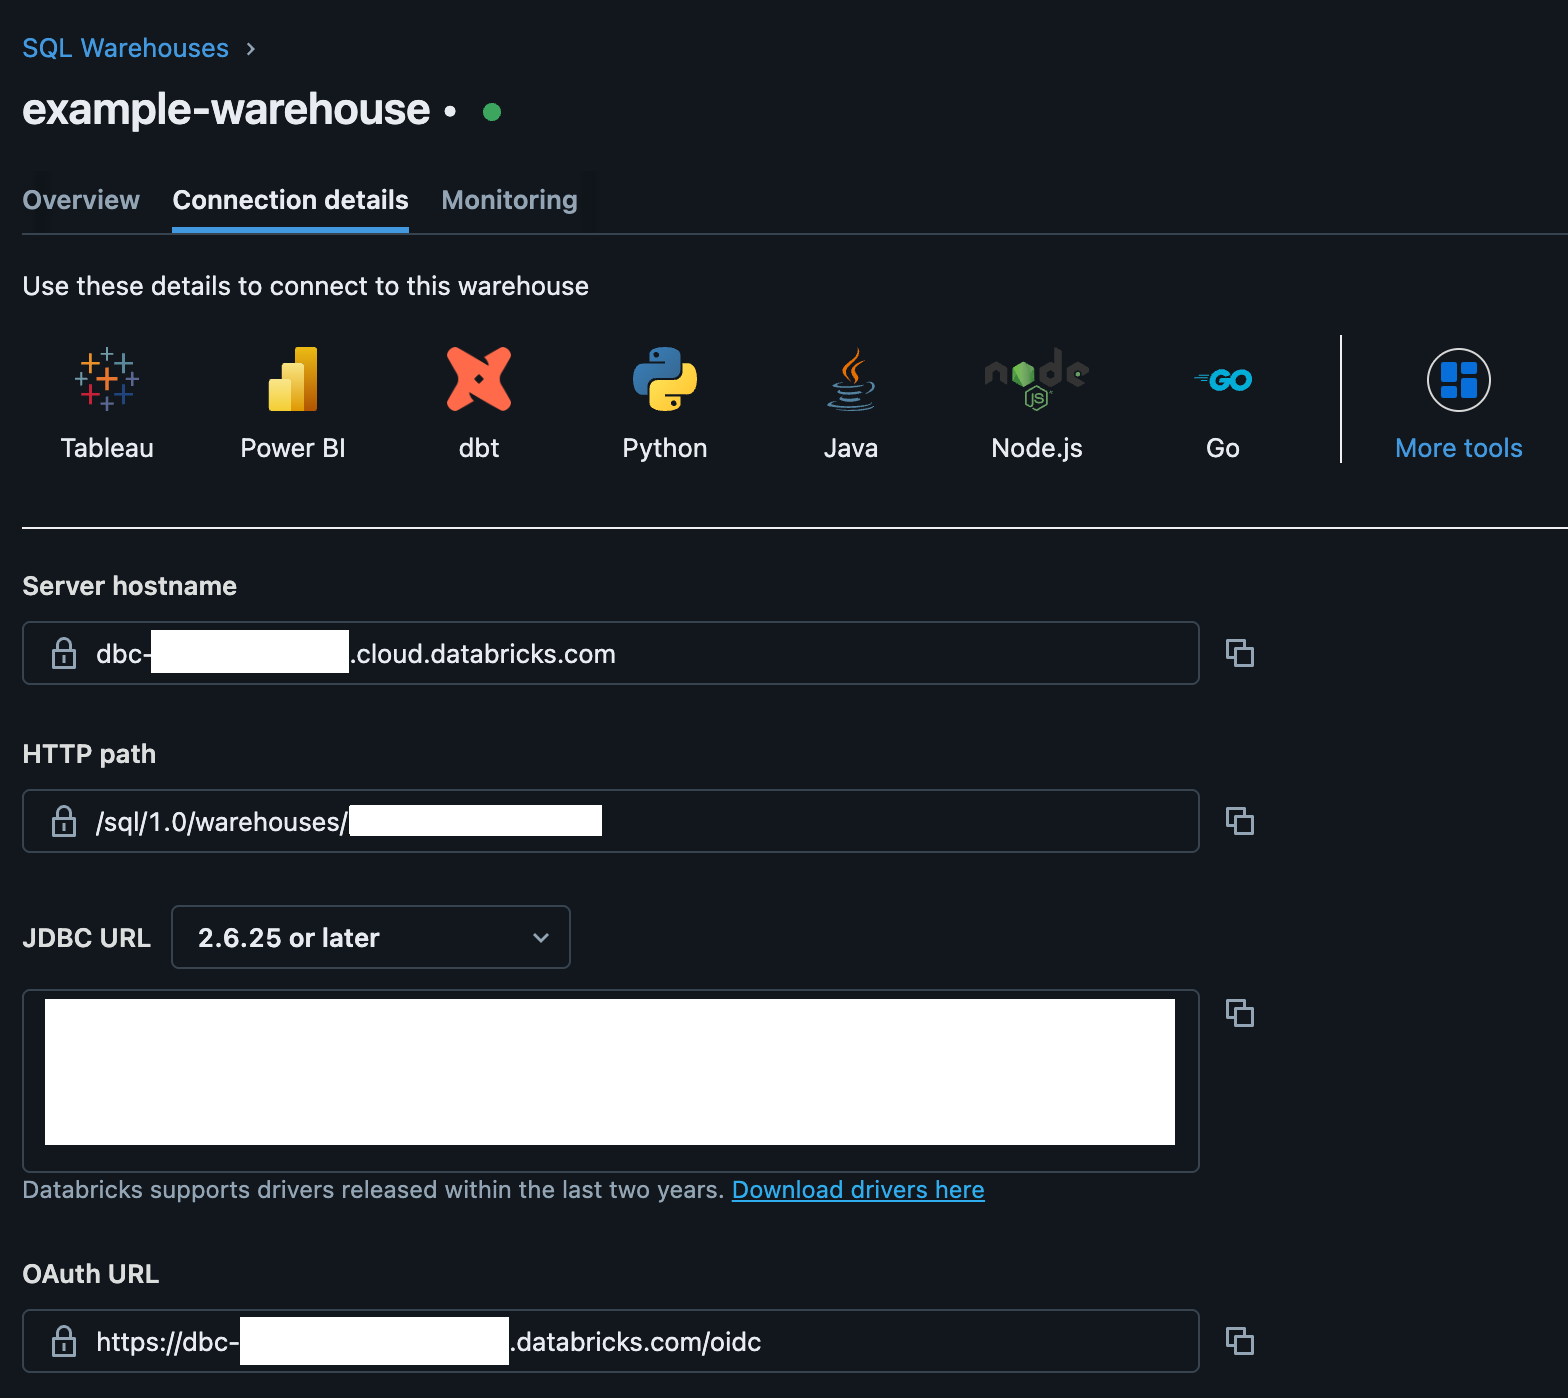Expand the JDBC driver version dropdown
Image resolution: width=1568 pixels, height=1398 pixels.
[371, 937]
